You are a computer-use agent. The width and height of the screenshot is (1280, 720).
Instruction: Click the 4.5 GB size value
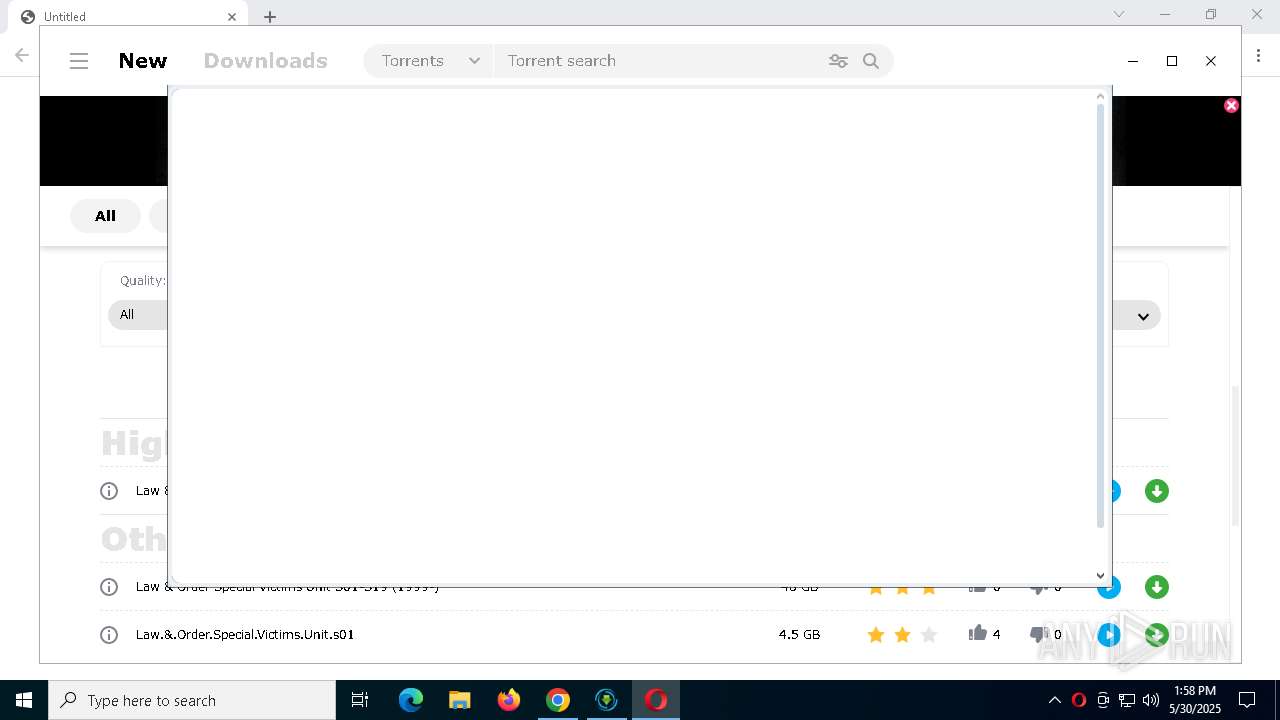coord(799,635)
